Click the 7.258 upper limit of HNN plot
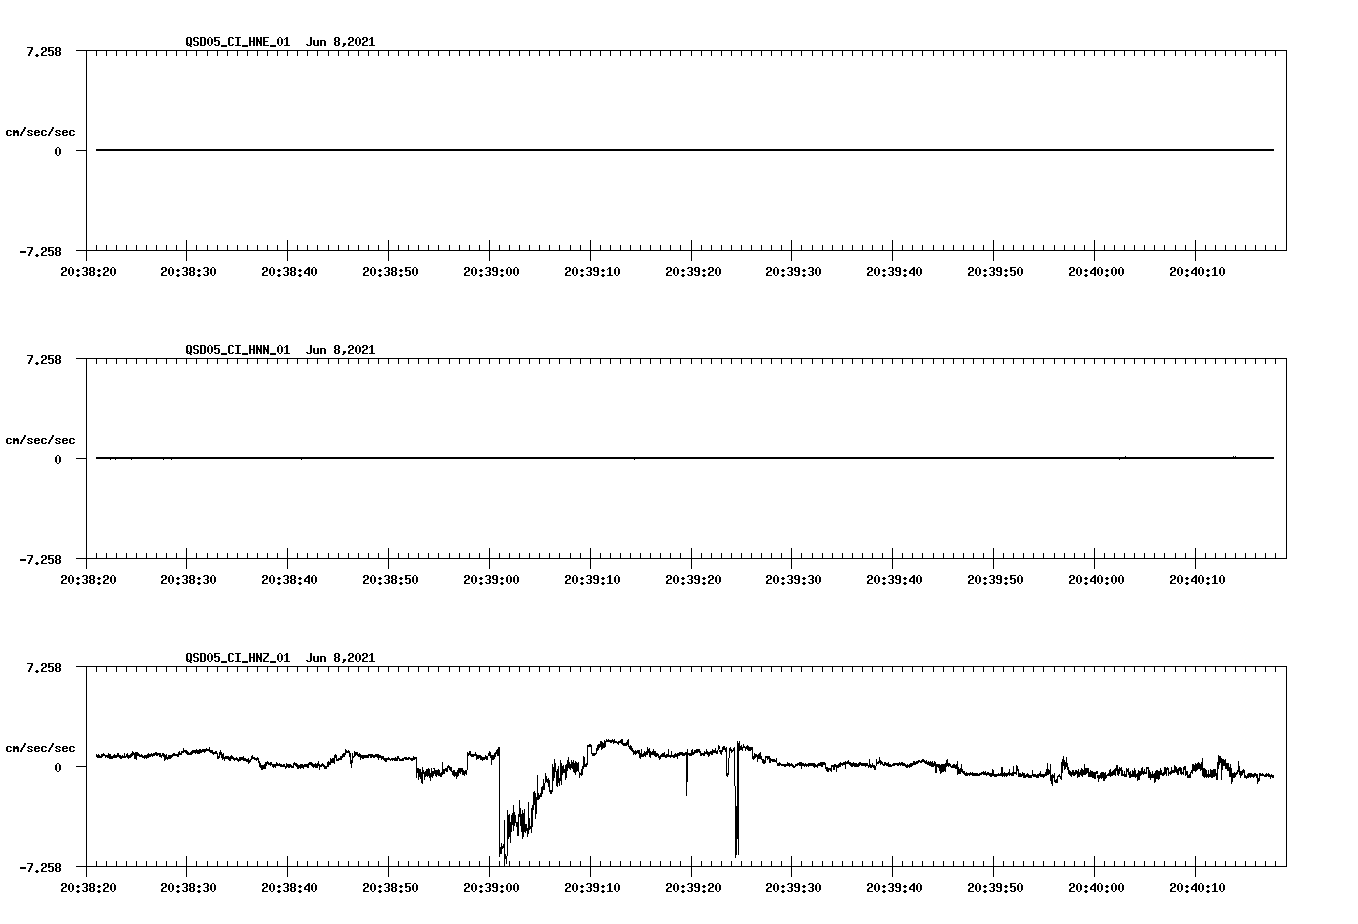This screenshot has height=924, width=1358. point(44,359)
